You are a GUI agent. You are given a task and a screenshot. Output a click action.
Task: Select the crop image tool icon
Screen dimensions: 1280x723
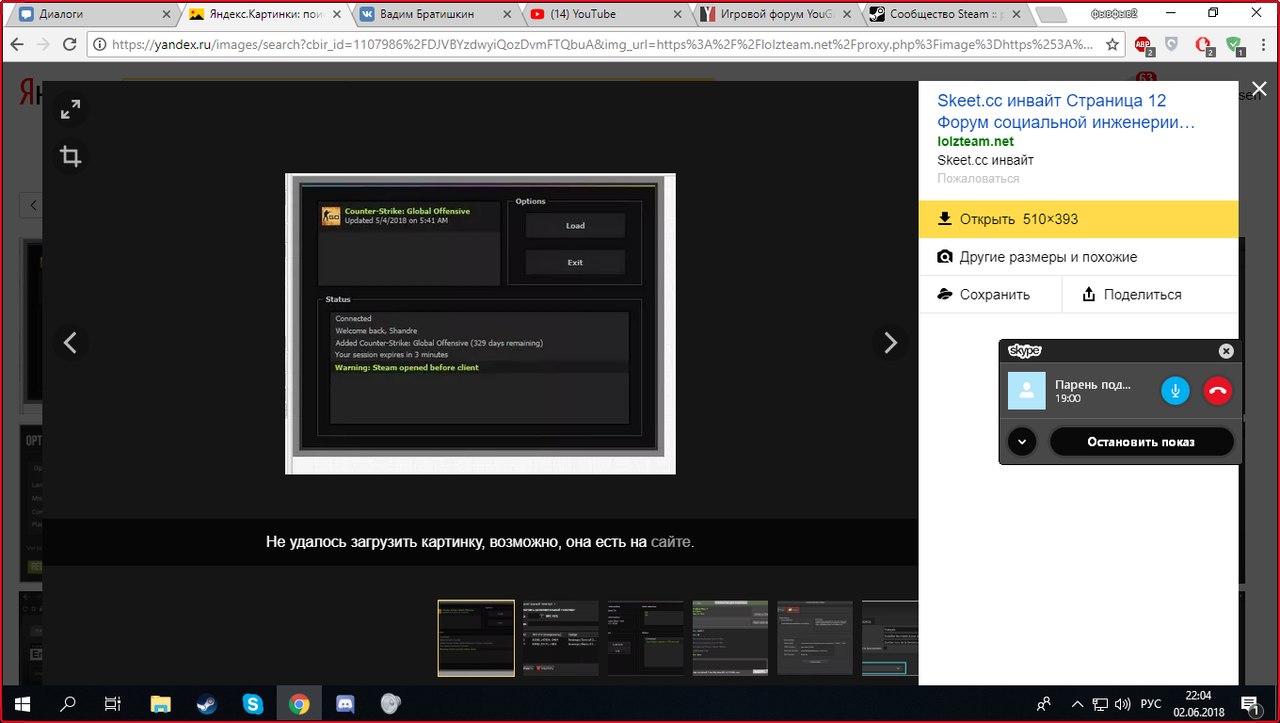coord(70,157)
